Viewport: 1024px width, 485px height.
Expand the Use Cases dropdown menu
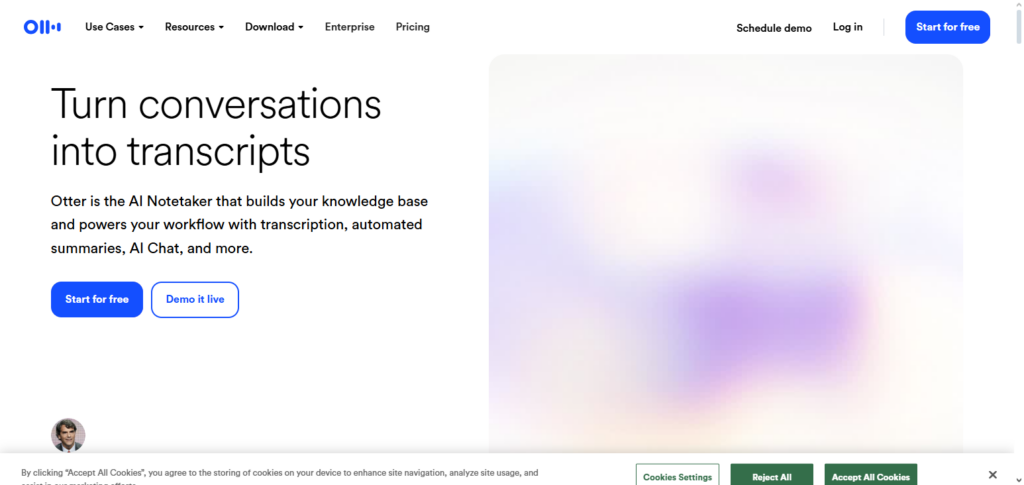click(x=114, y=27)
